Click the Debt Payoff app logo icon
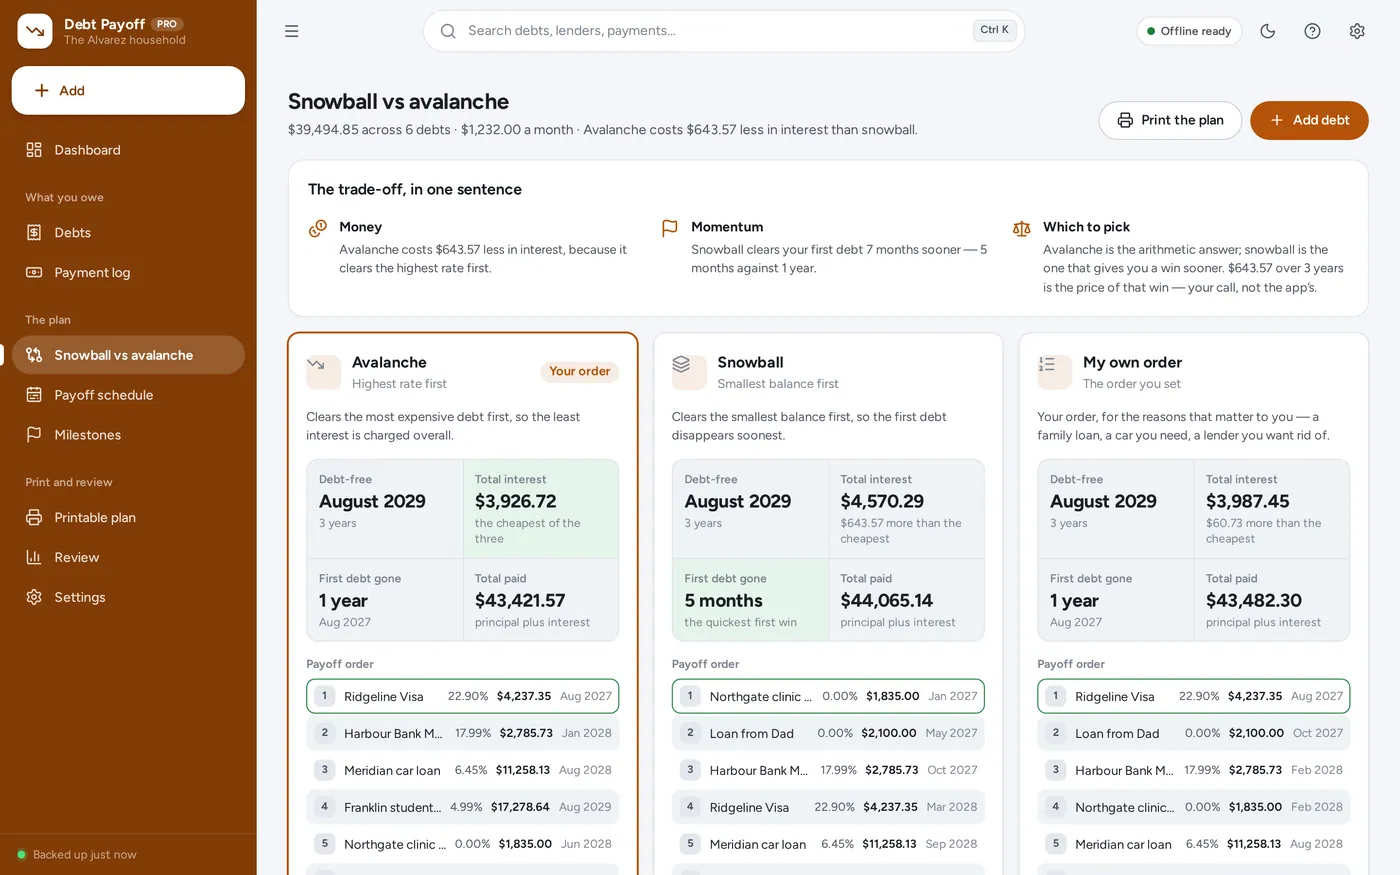 pos(35,31)
